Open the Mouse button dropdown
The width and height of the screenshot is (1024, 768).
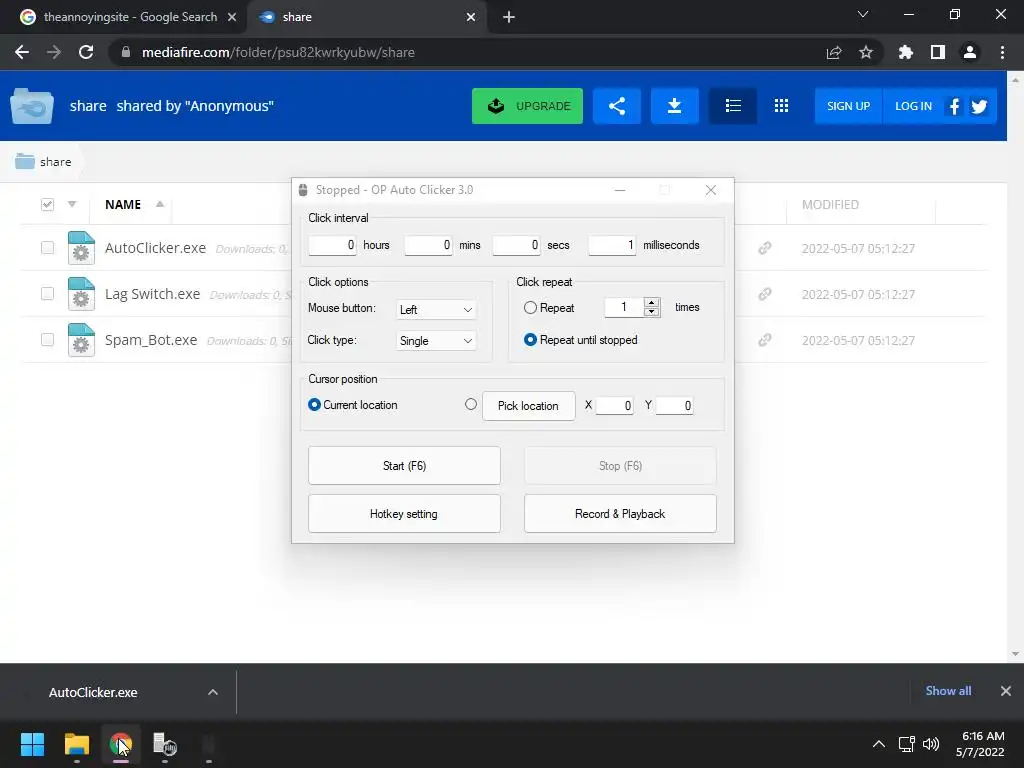tap(436, 310)
